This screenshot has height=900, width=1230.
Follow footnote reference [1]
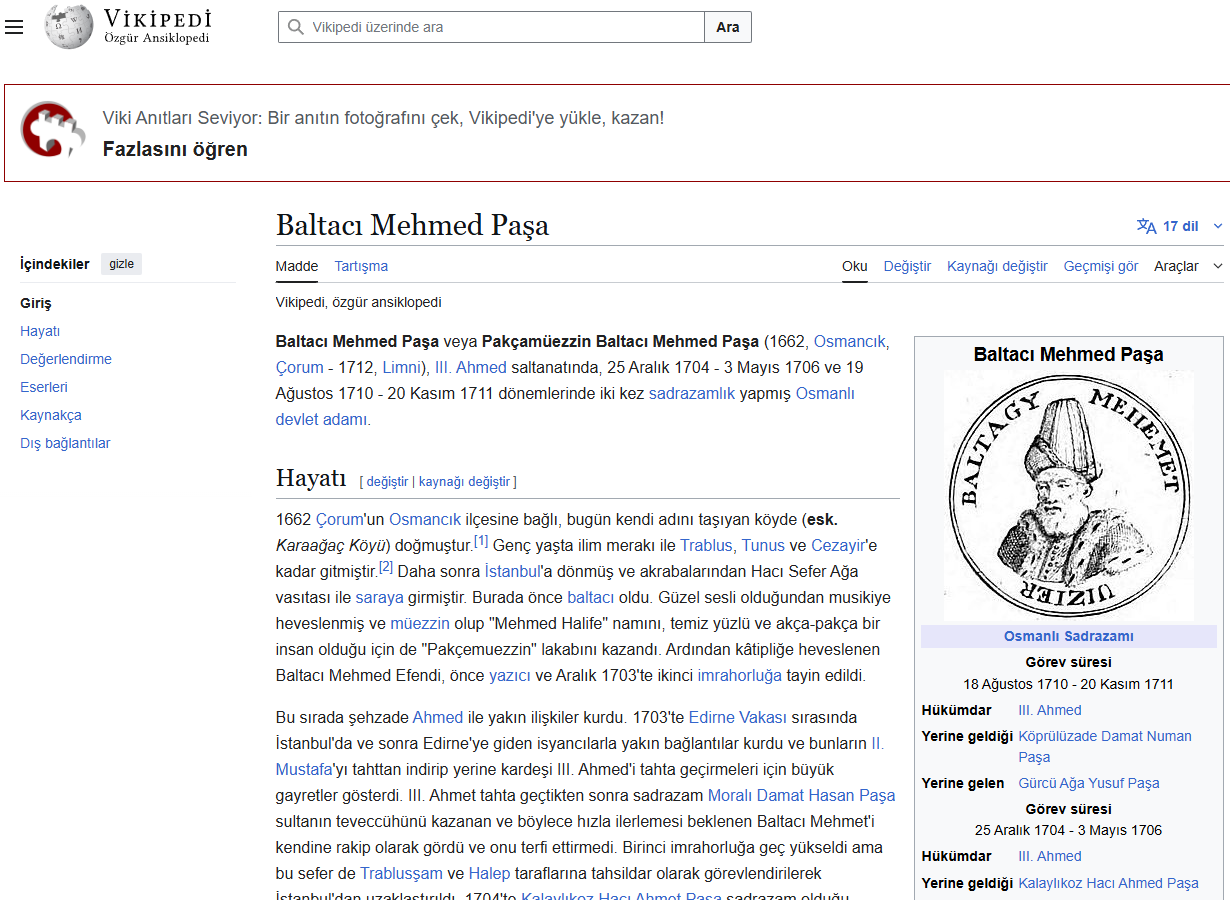(x=481, y=541)
